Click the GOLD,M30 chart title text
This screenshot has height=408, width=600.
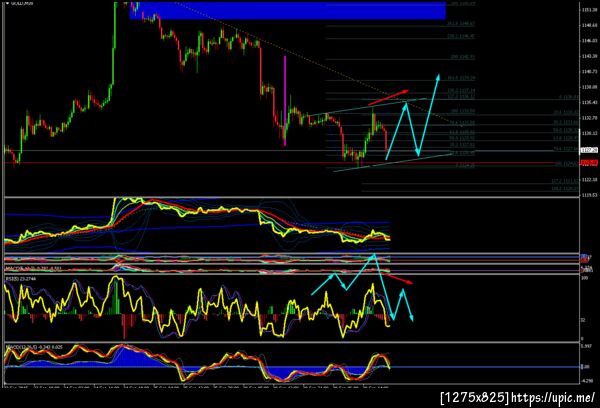coord(22,3)
